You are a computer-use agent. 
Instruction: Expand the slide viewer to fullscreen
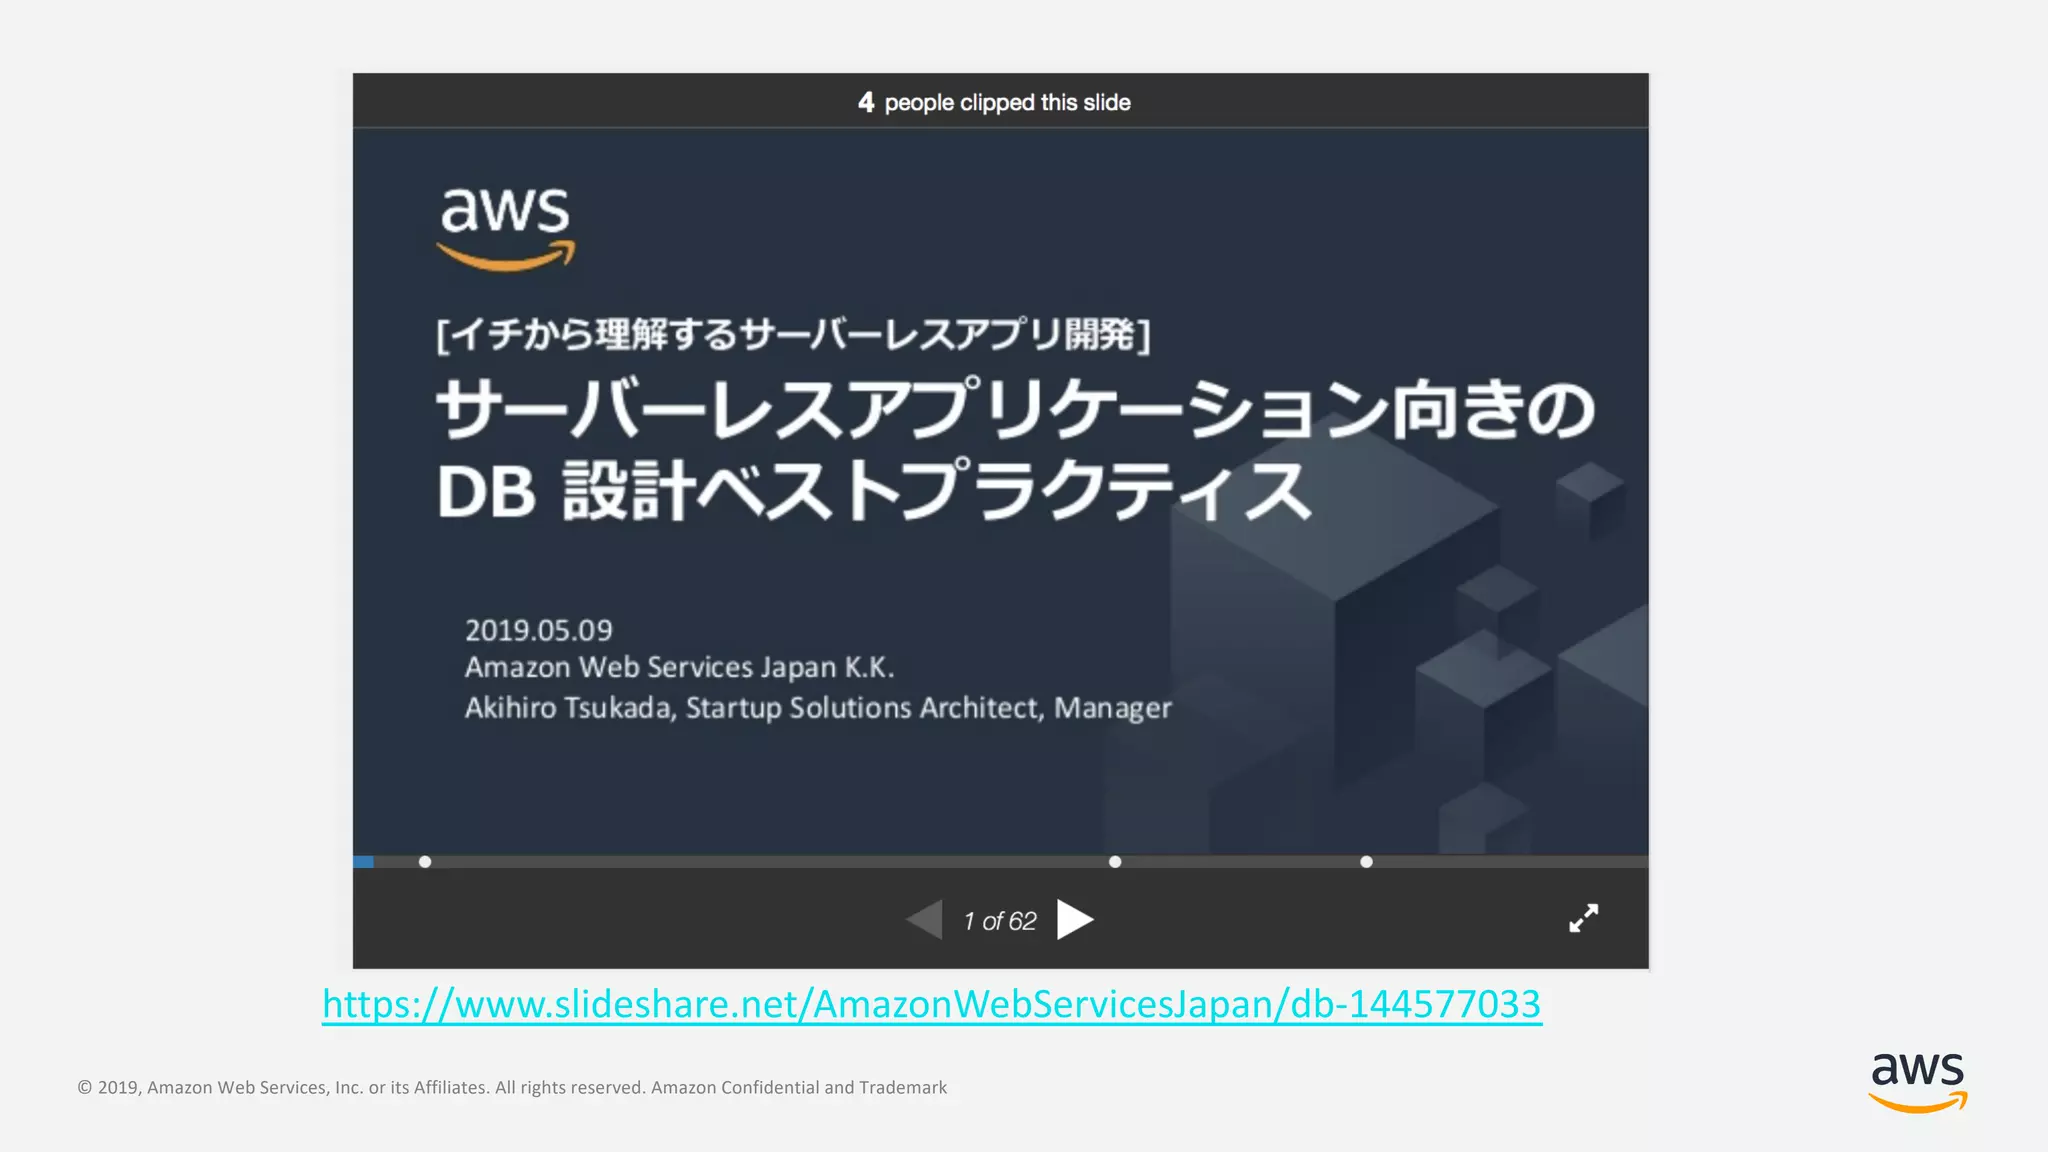click(x=1584, y=918)
